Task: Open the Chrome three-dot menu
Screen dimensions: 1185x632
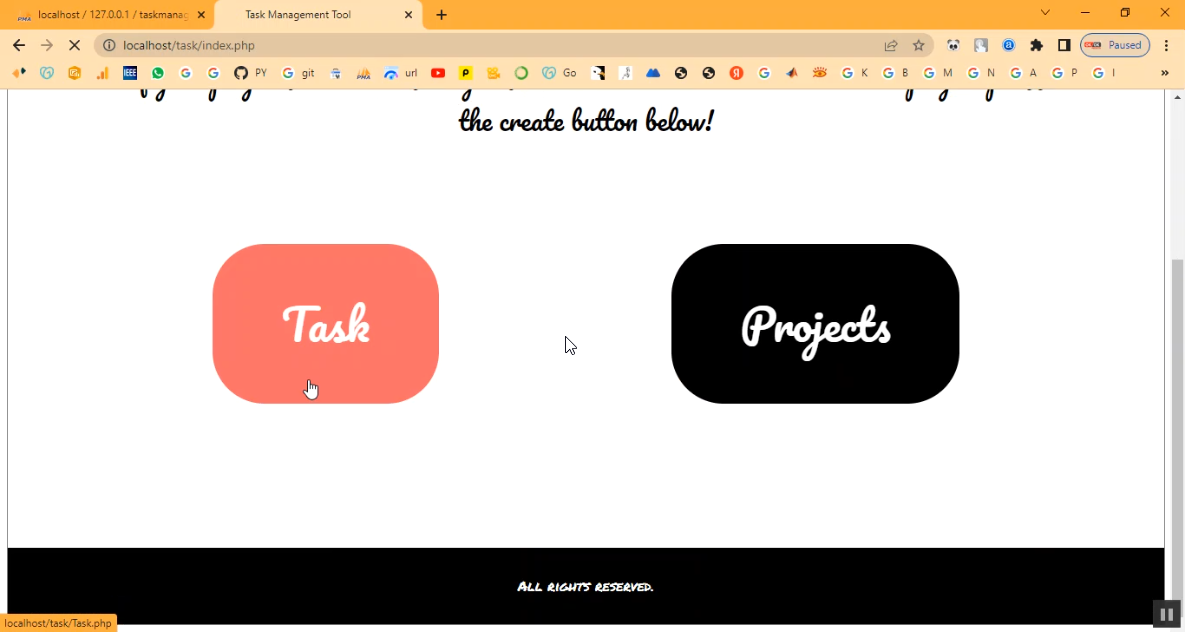Action: pos(1166,45)
